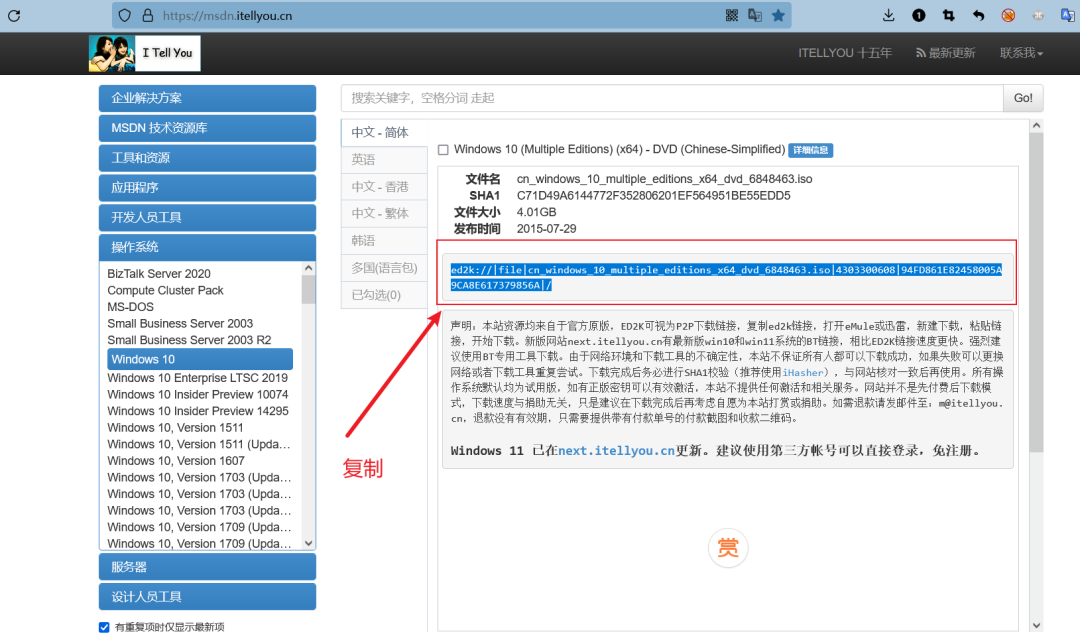The height and width of the screenshot is (640, 1080).
Task: Select the highlighted Windows 10 entry
Action: pyautogui.click(x=200, y=359)
